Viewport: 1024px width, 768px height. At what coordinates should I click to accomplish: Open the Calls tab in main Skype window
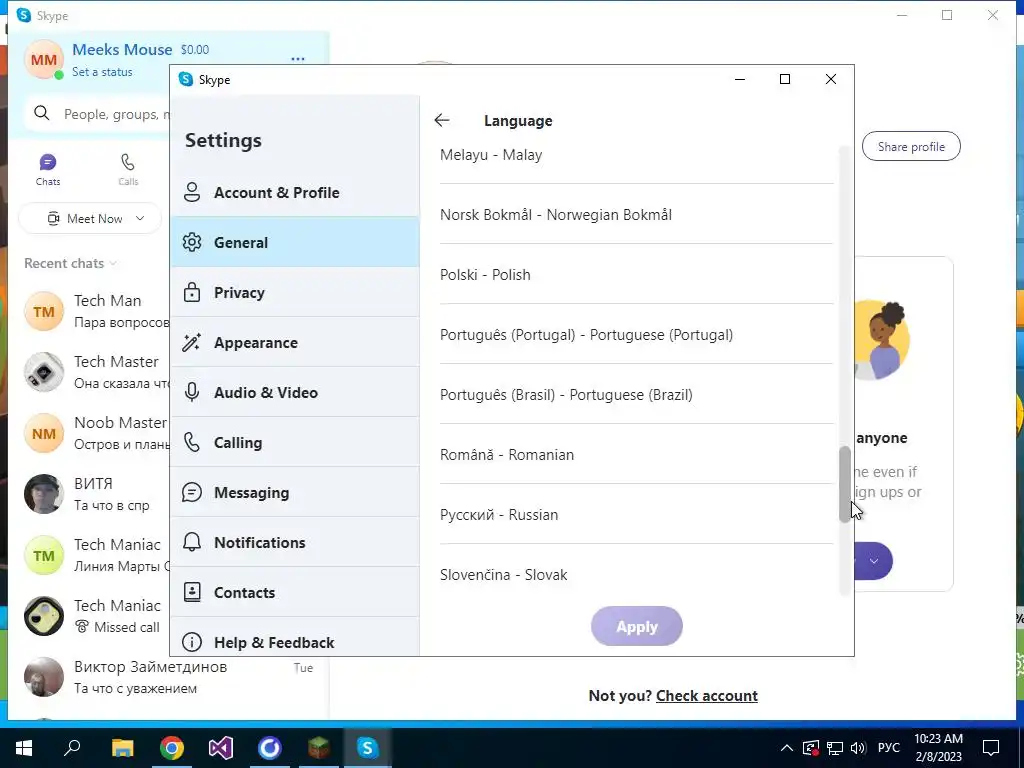pos(128,170)
